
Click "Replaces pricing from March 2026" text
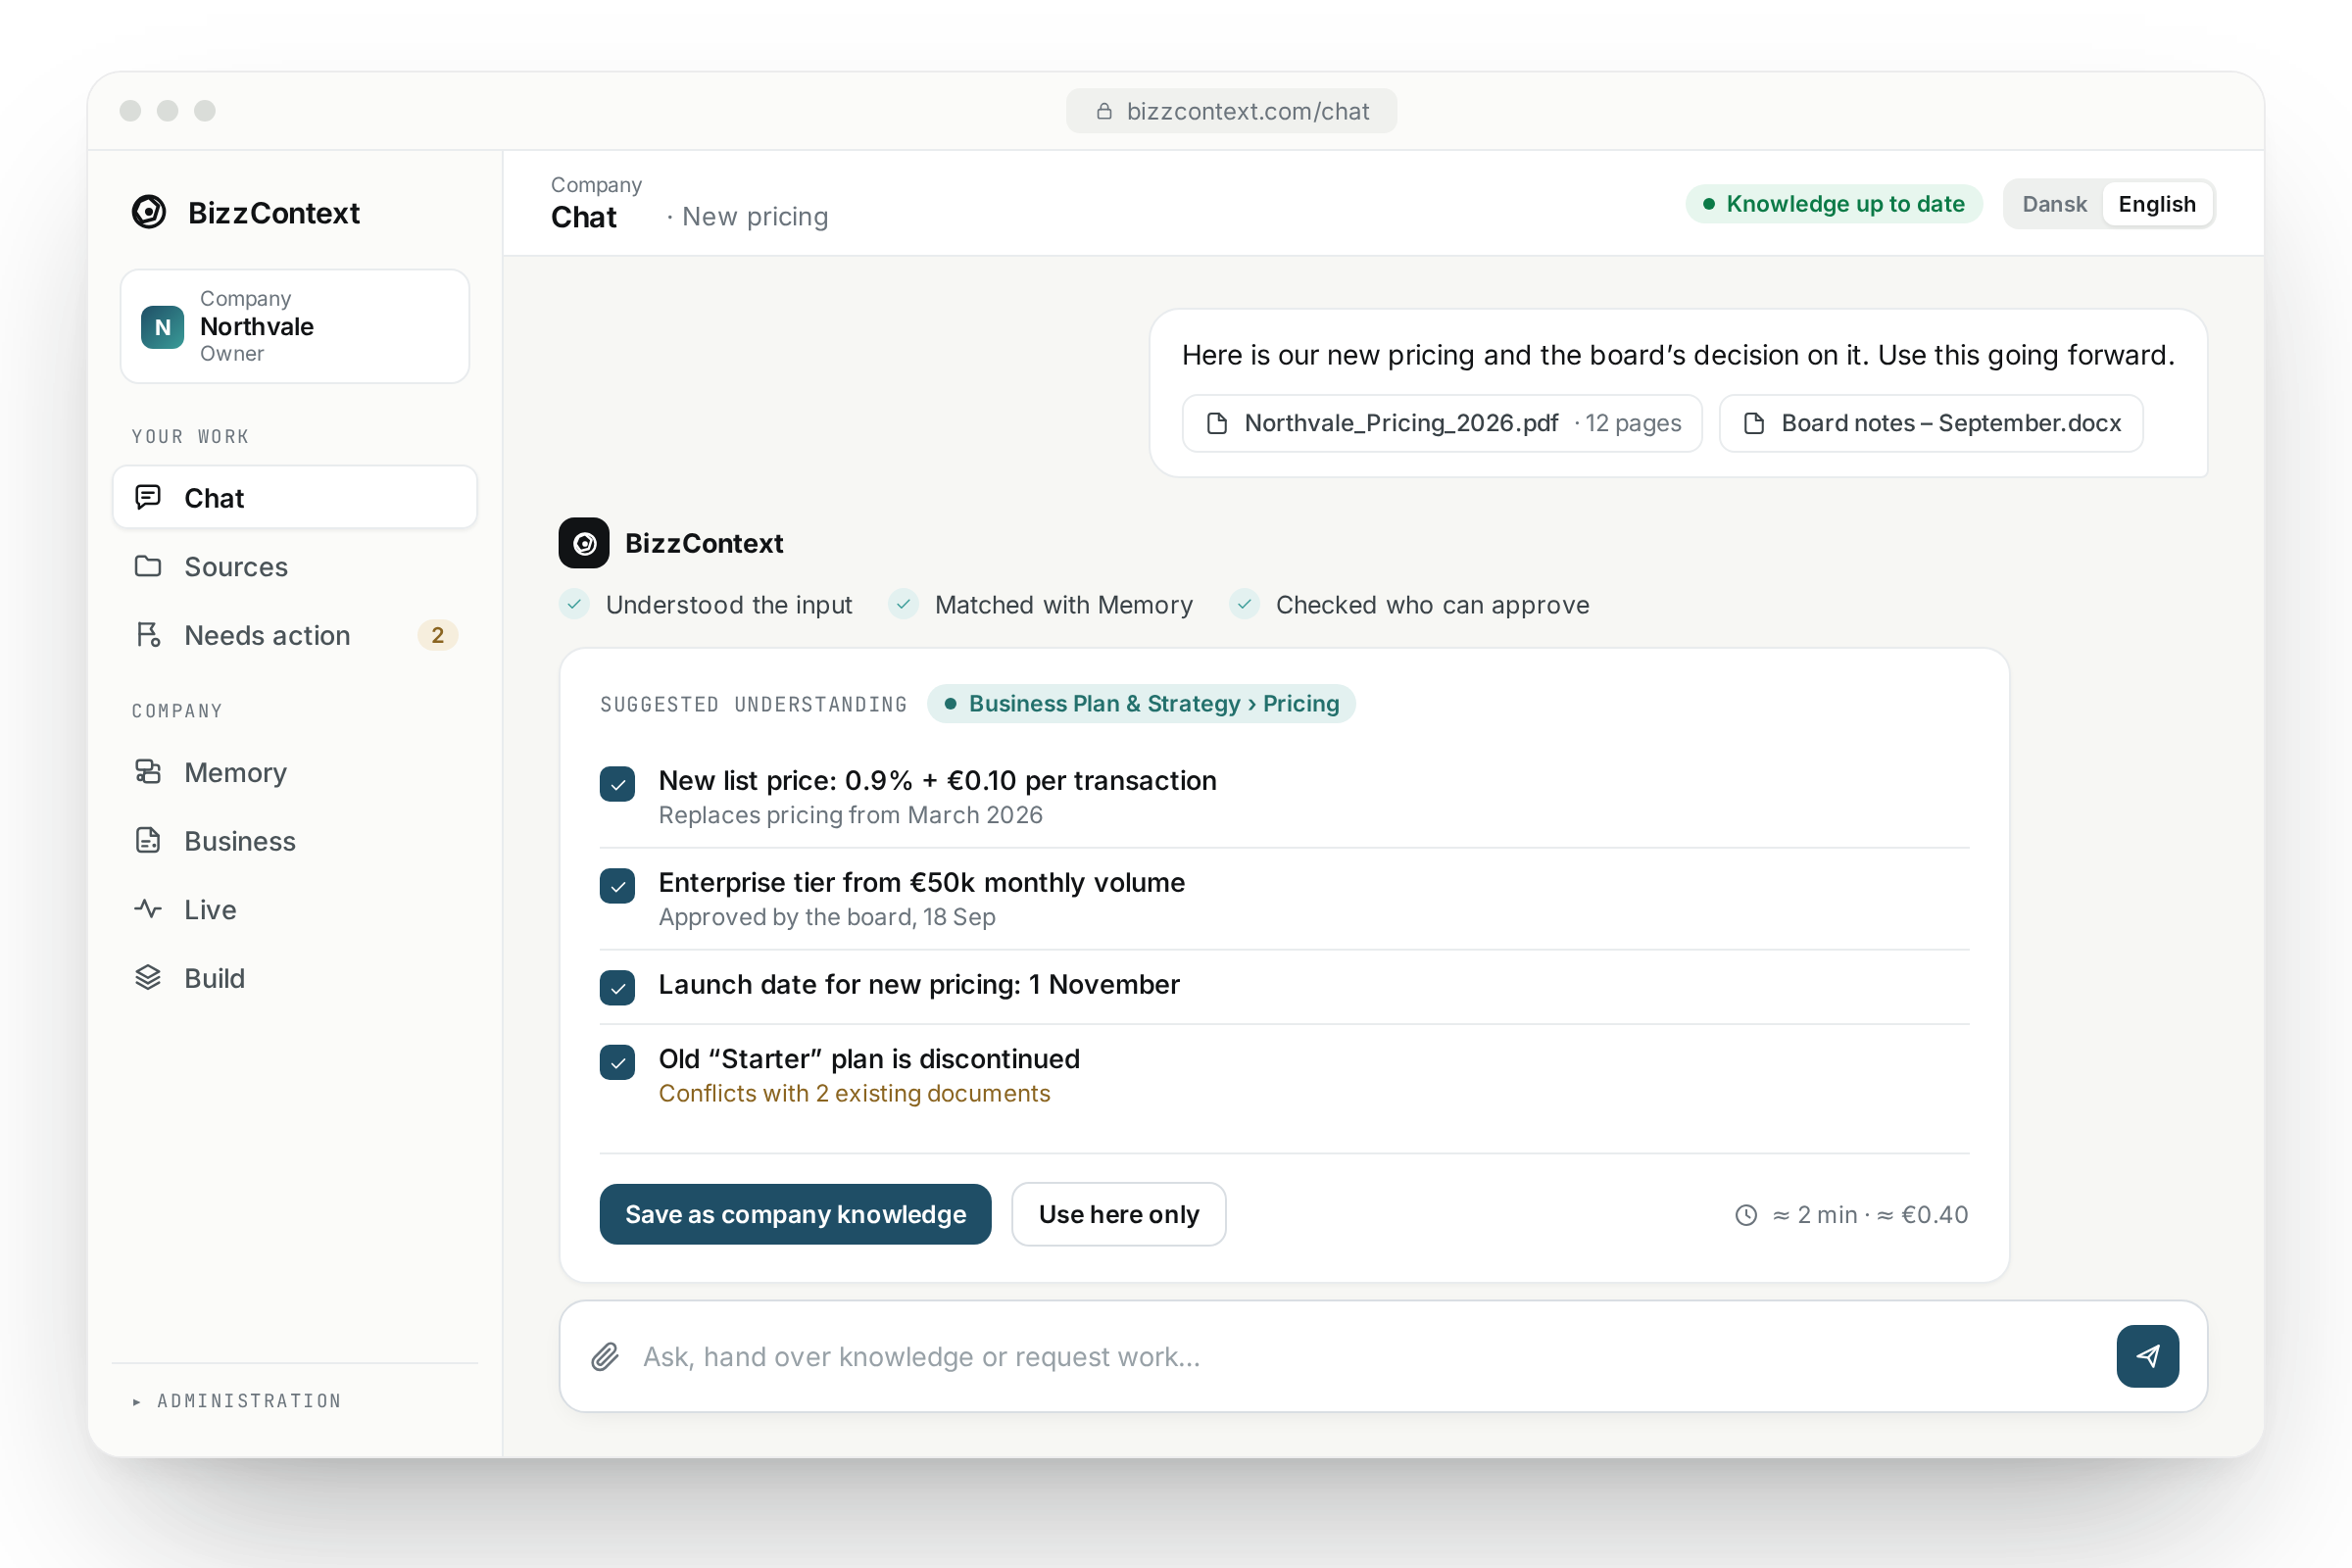(850, 815)
